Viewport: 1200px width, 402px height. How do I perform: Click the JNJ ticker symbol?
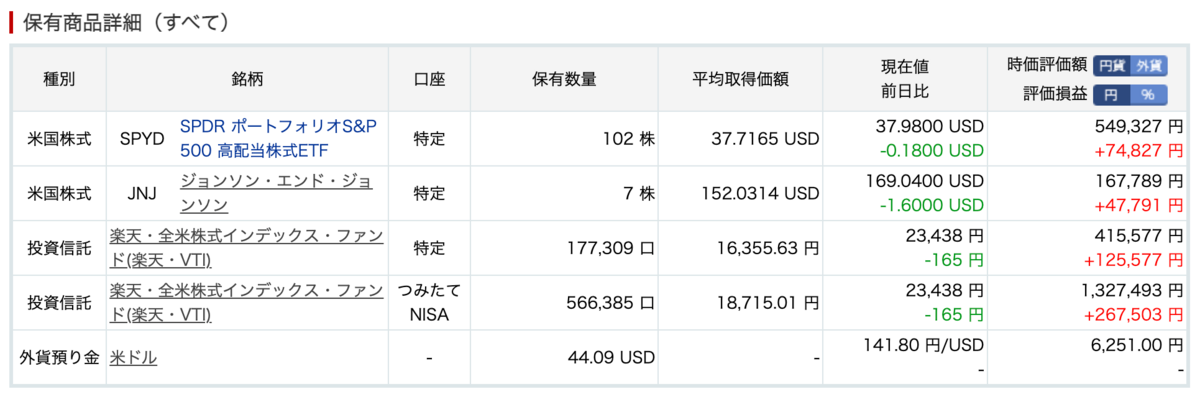[141, 194]
